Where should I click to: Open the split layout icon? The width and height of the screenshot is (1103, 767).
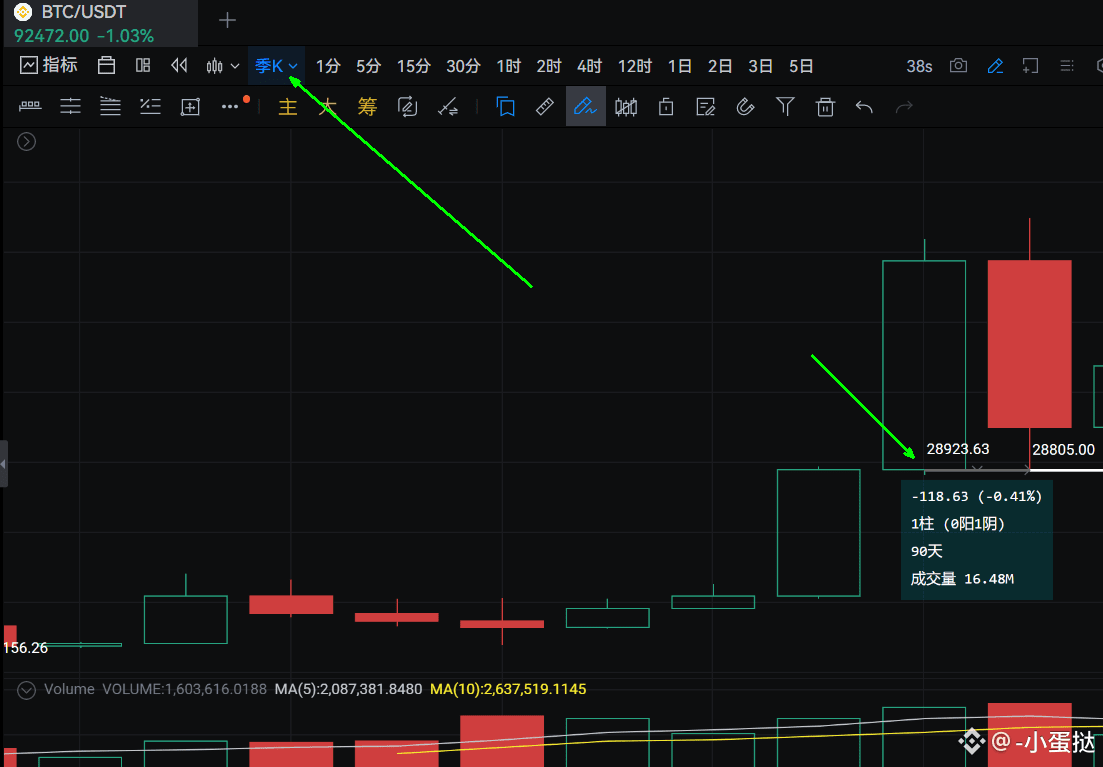coord(143,65)
